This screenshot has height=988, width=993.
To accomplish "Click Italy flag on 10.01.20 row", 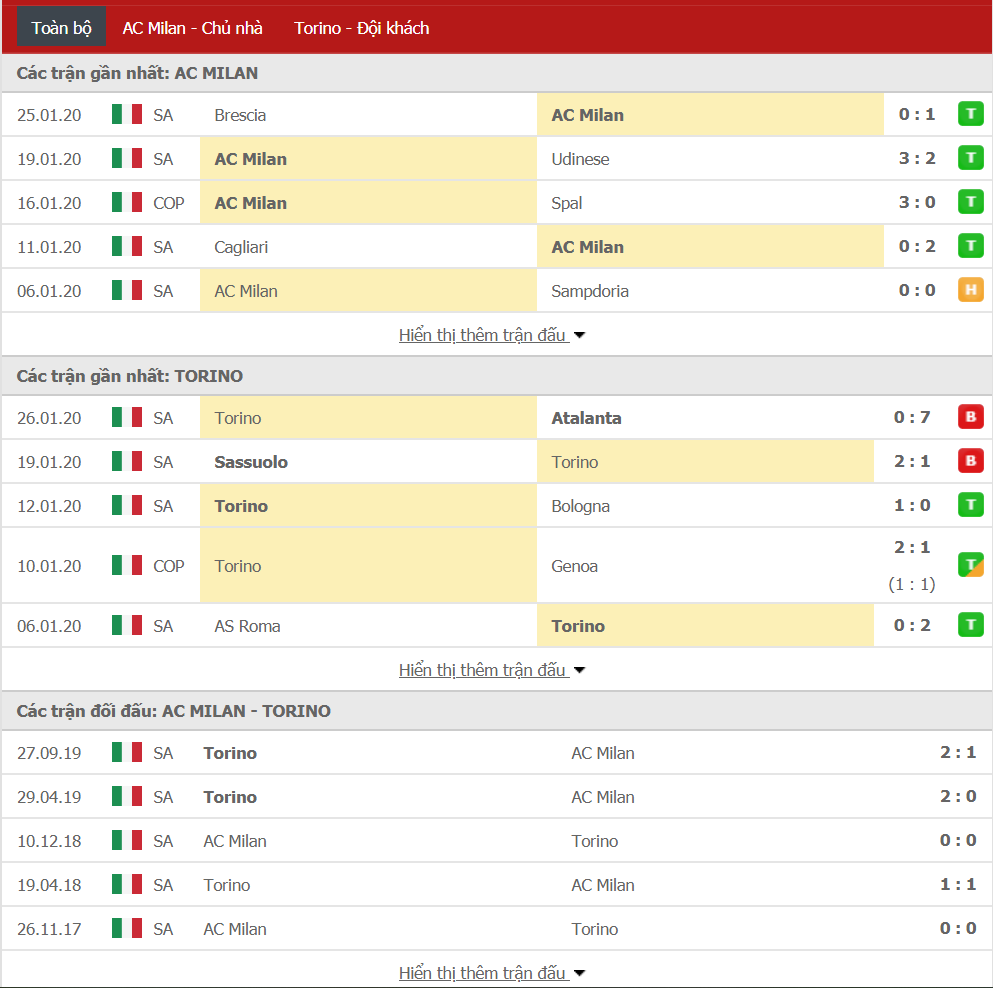I will coord(127,565).
